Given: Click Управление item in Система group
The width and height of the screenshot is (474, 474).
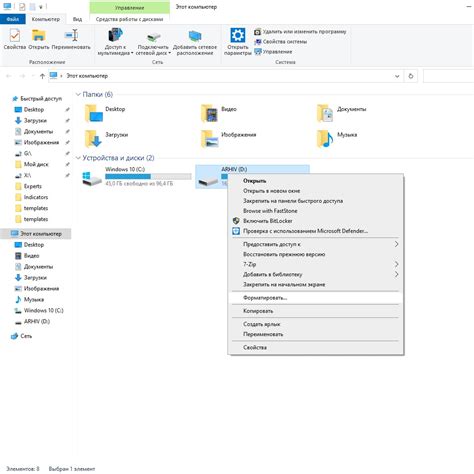Looking at the screenshot, I should click(273, 52).
